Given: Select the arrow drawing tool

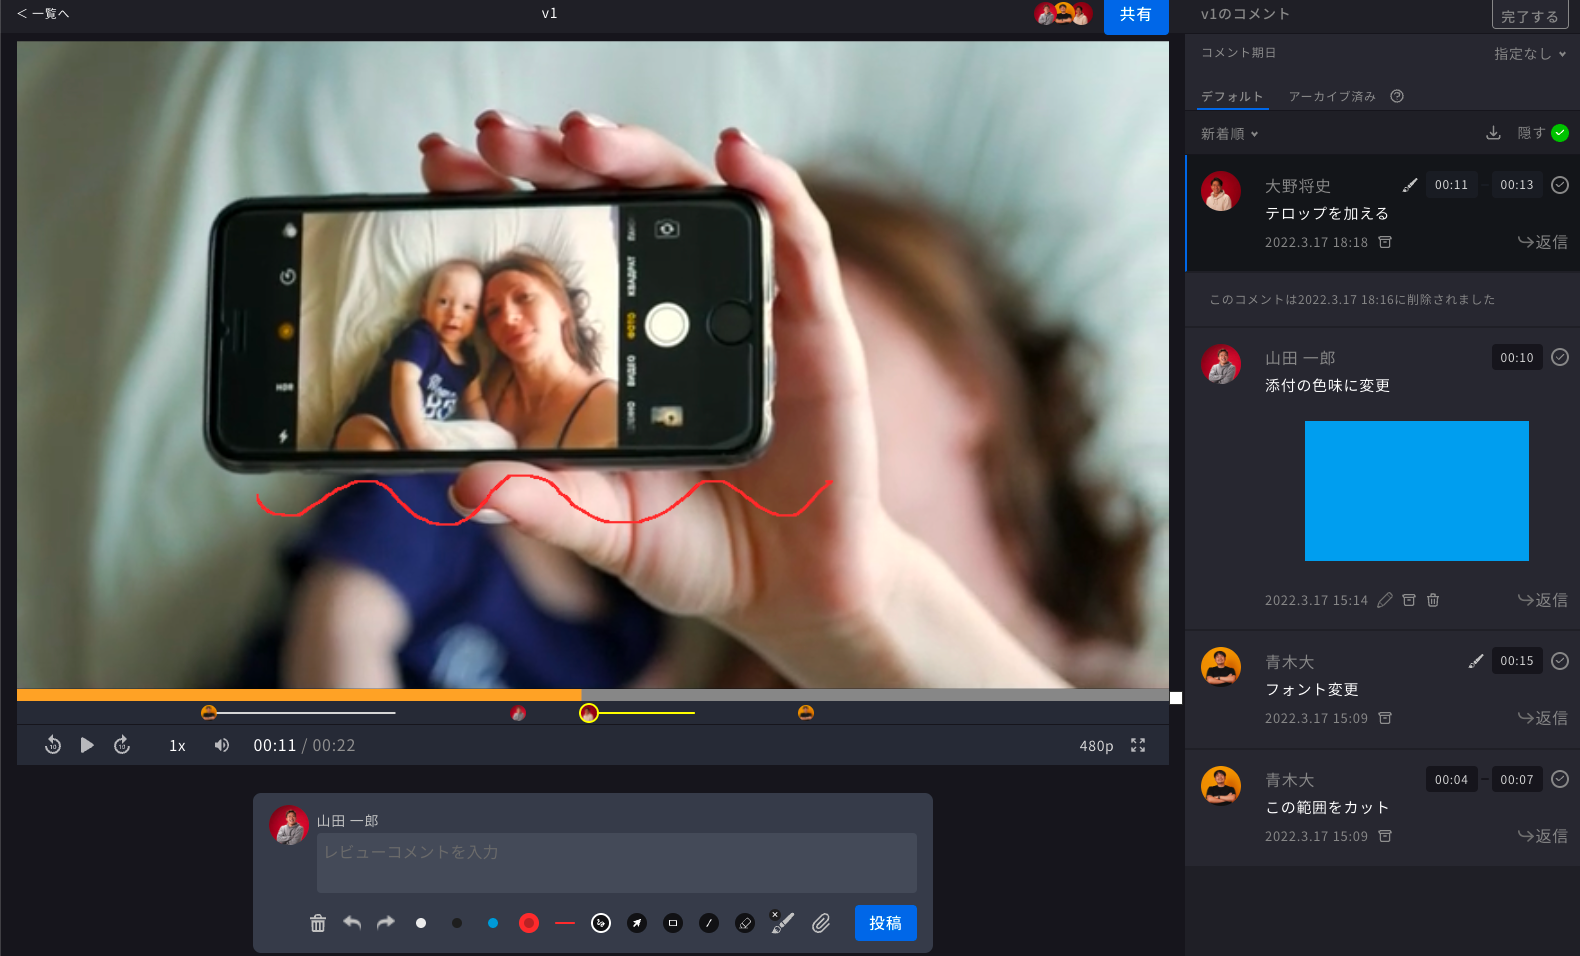Looking at the screenshot, I should point(637,923).
